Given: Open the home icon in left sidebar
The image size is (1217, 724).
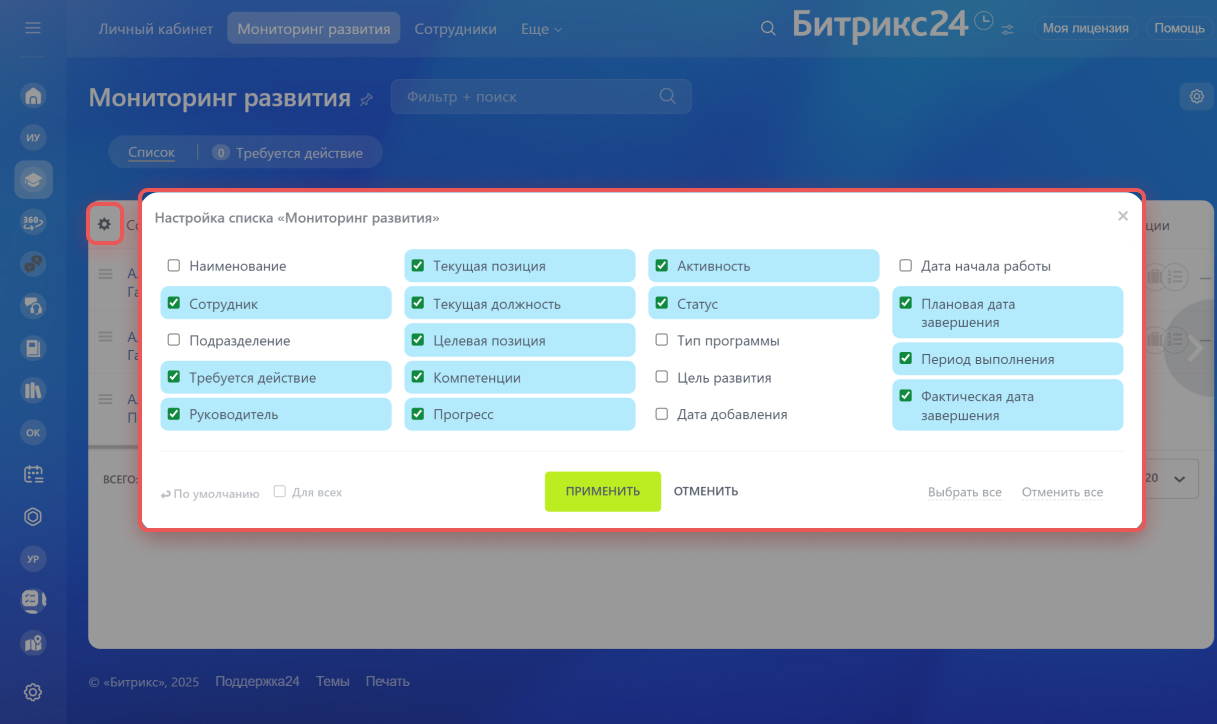Looking at the screenshot, I should [x=33, y=96].
